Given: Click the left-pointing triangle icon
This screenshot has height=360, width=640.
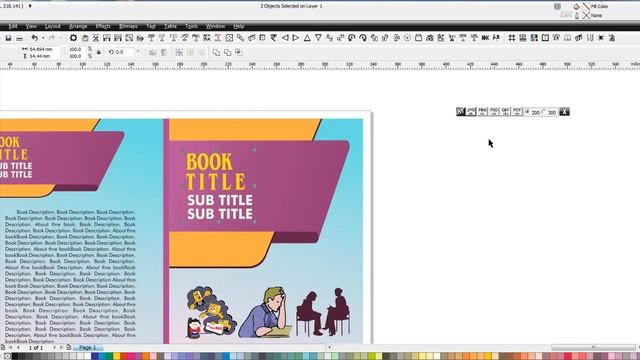Looking at the screenshot, I should (x=285, y=38).
